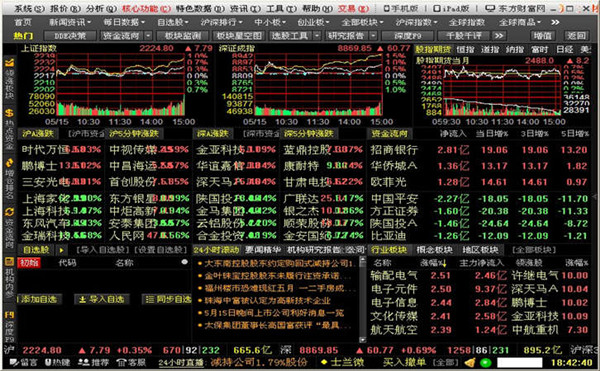Click the 热点资金 dollar sidebar icon
The image size is (600, 371).
coord(9,113)
